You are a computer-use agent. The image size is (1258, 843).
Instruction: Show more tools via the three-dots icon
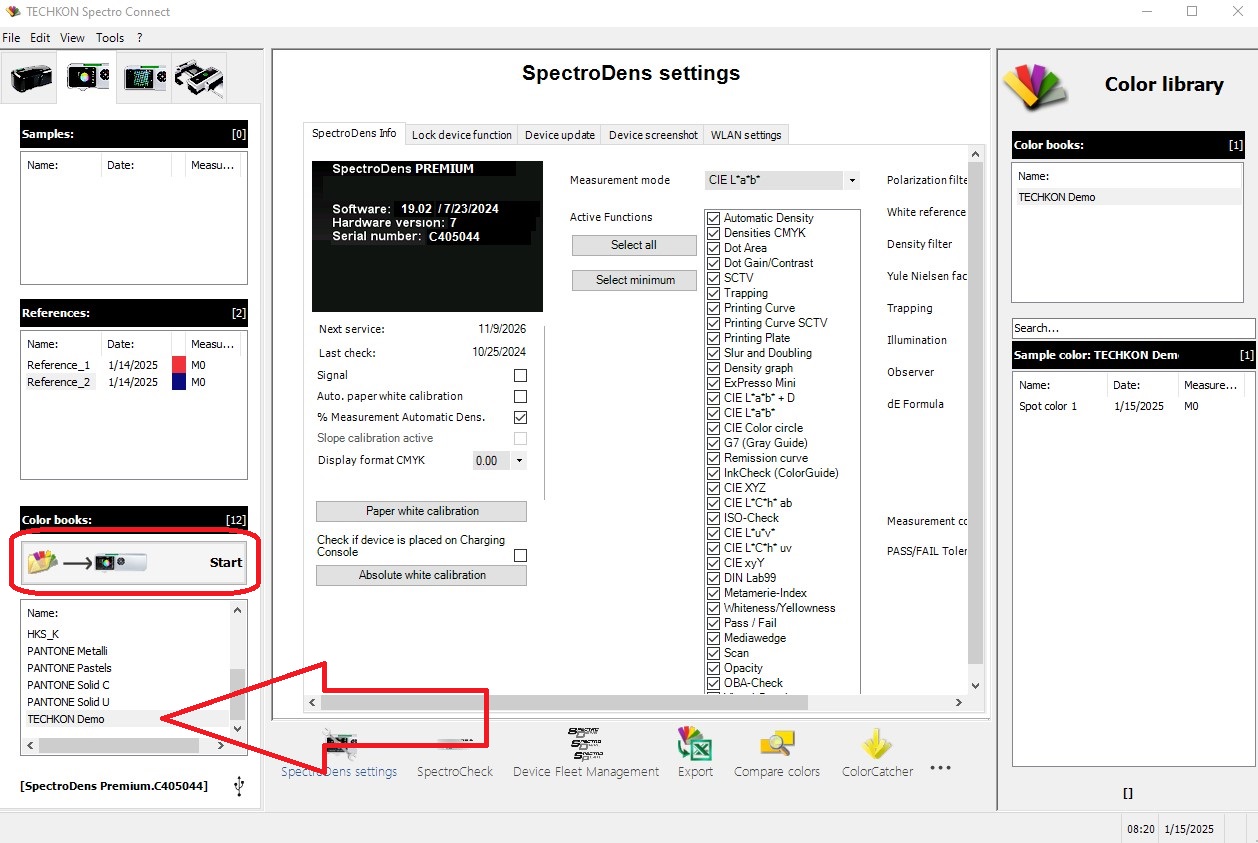[x=939, y=768]
